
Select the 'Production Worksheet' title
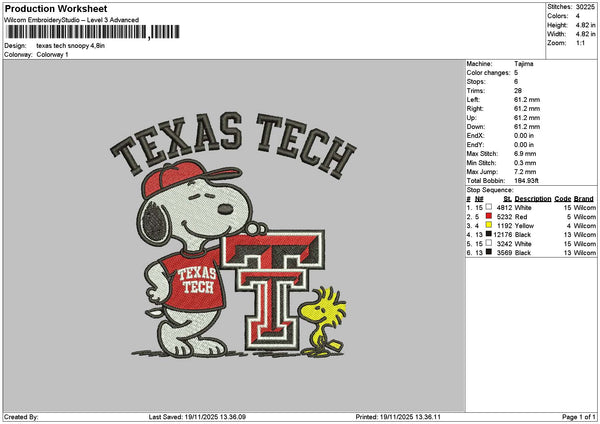click(56, 8)
